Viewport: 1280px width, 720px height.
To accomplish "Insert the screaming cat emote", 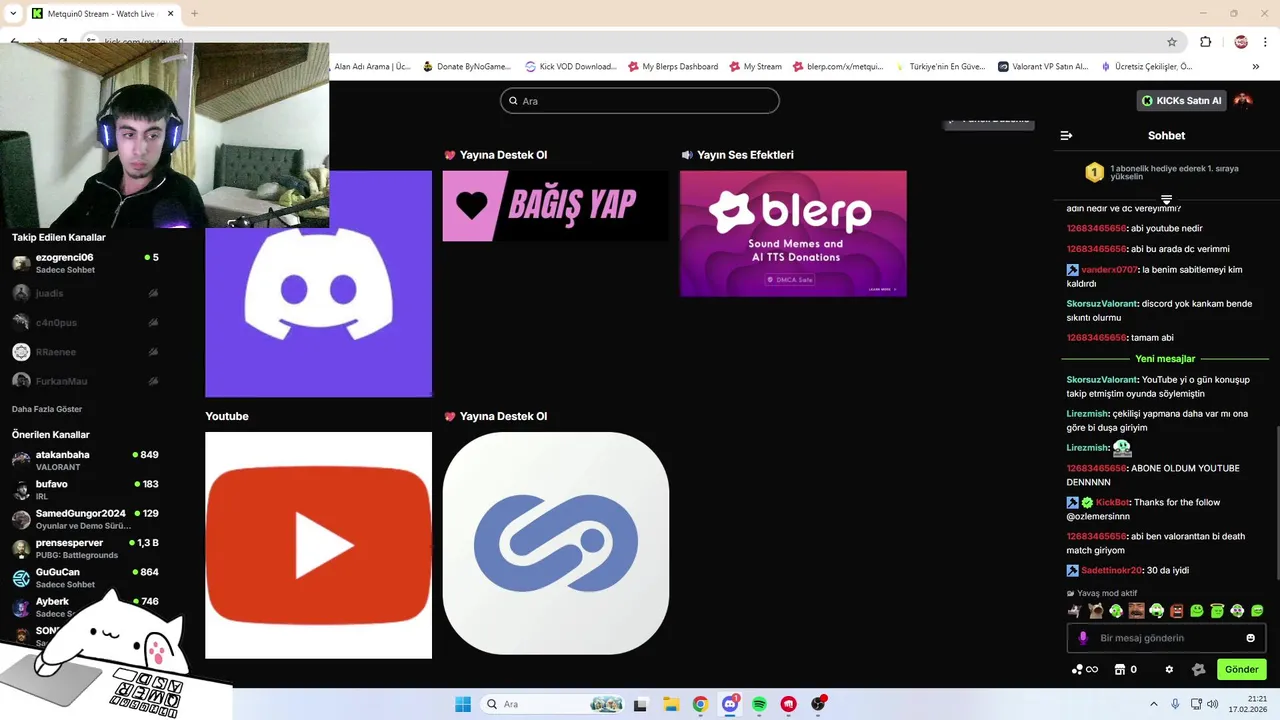I will [1096, 611].
